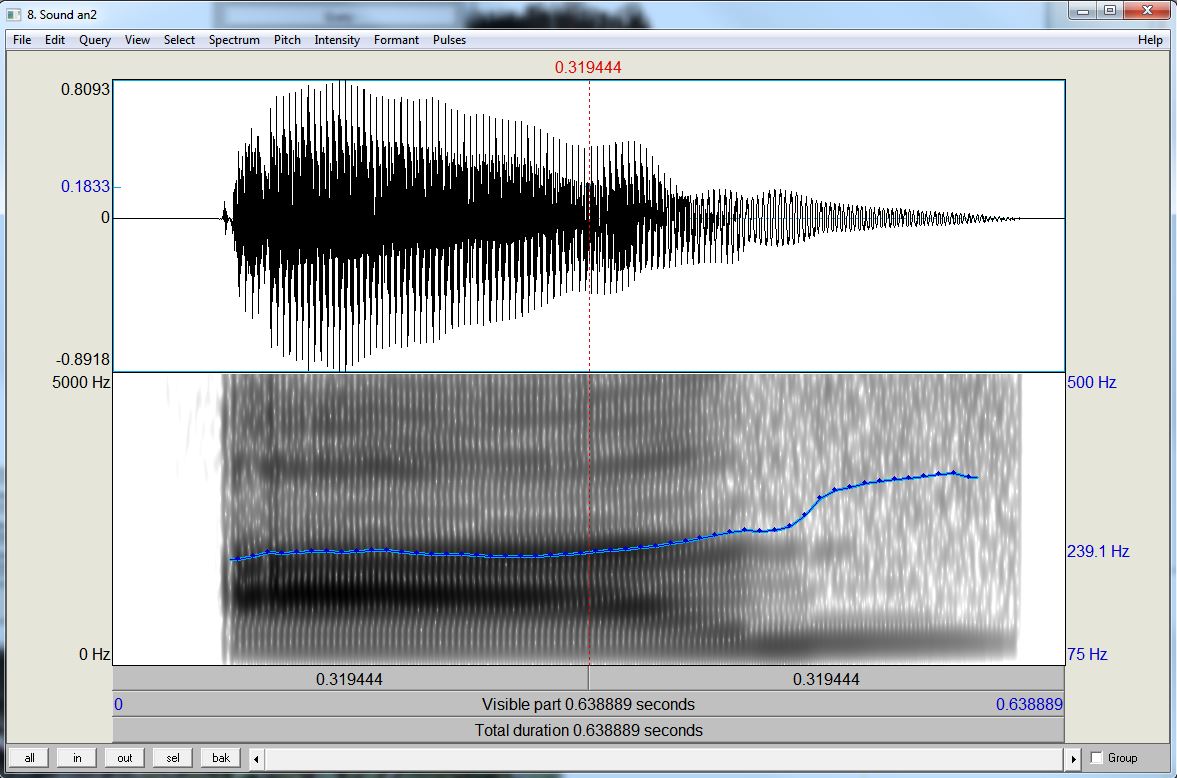Click the 500 Hz pitch ceiling label

(1091, 382)
